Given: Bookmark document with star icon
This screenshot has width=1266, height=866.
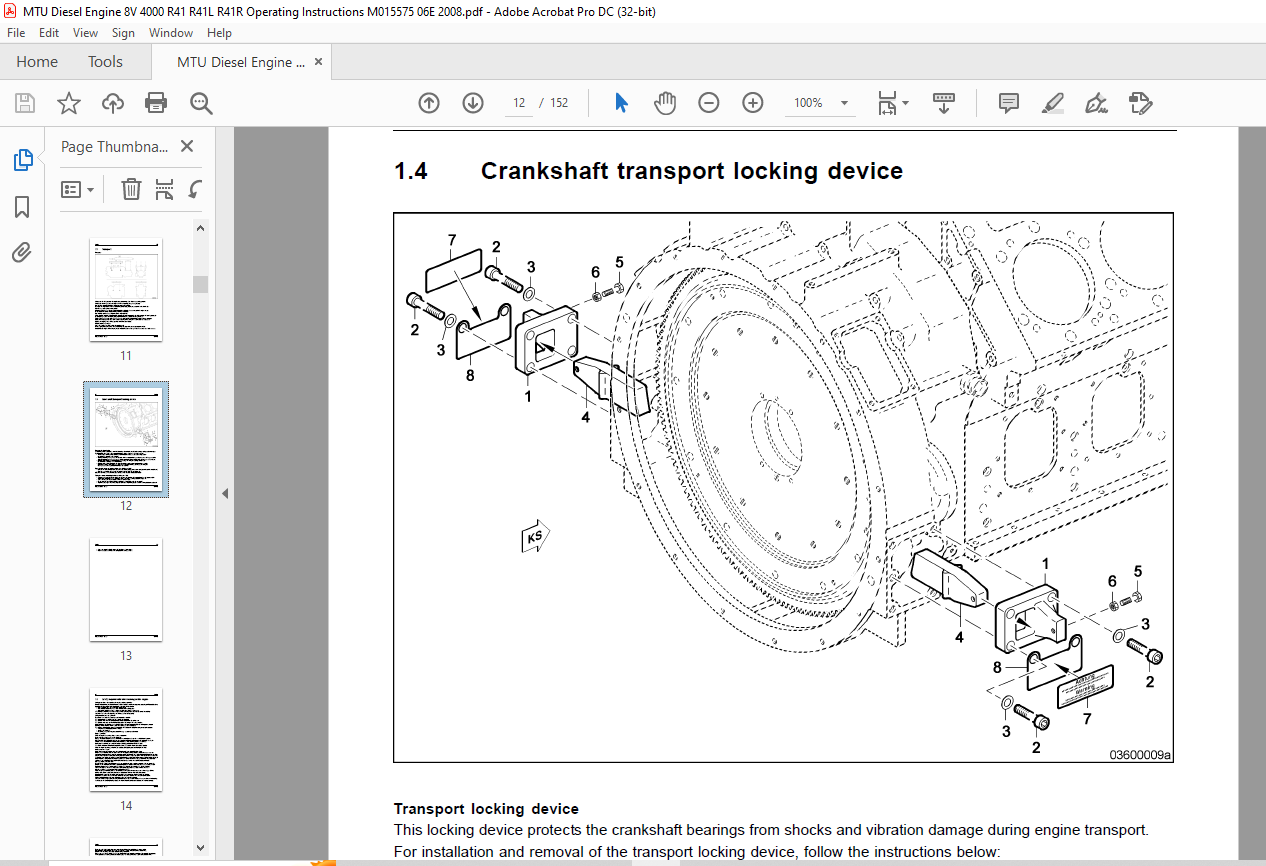Looking at the screenshot, I should pos(68,103).
